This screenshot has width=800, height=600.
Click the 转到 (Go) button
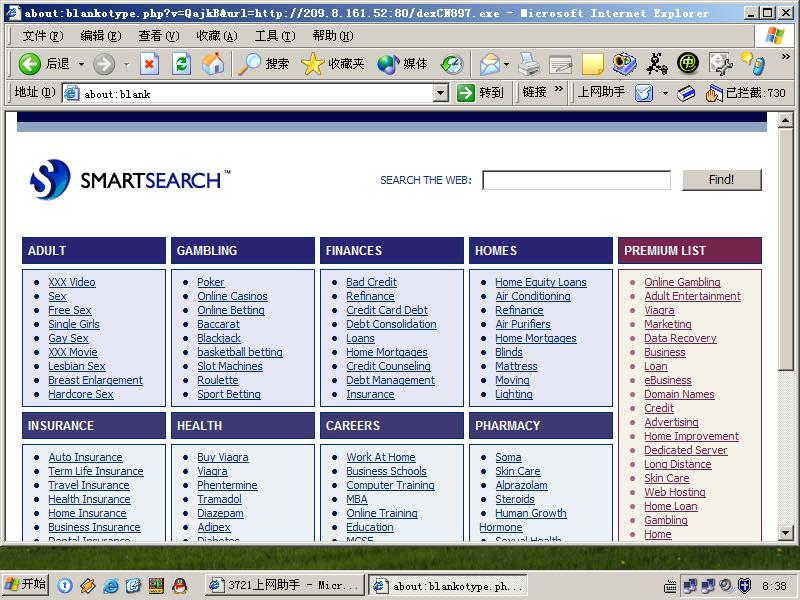480,93
